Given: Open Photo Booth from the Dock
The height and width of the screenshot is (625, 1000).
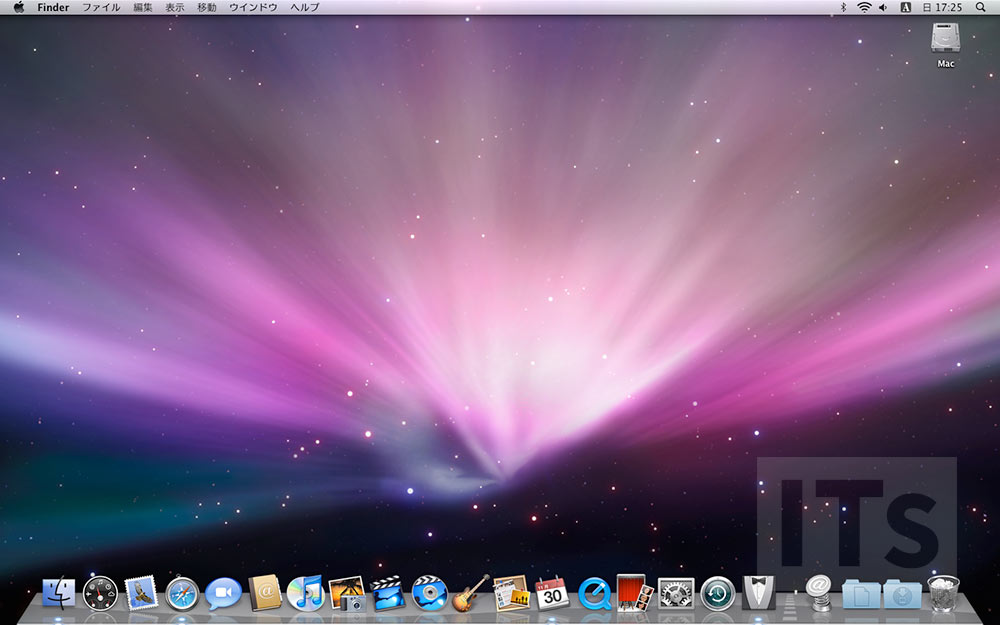Looking at the screenshot, I should 634,595.
